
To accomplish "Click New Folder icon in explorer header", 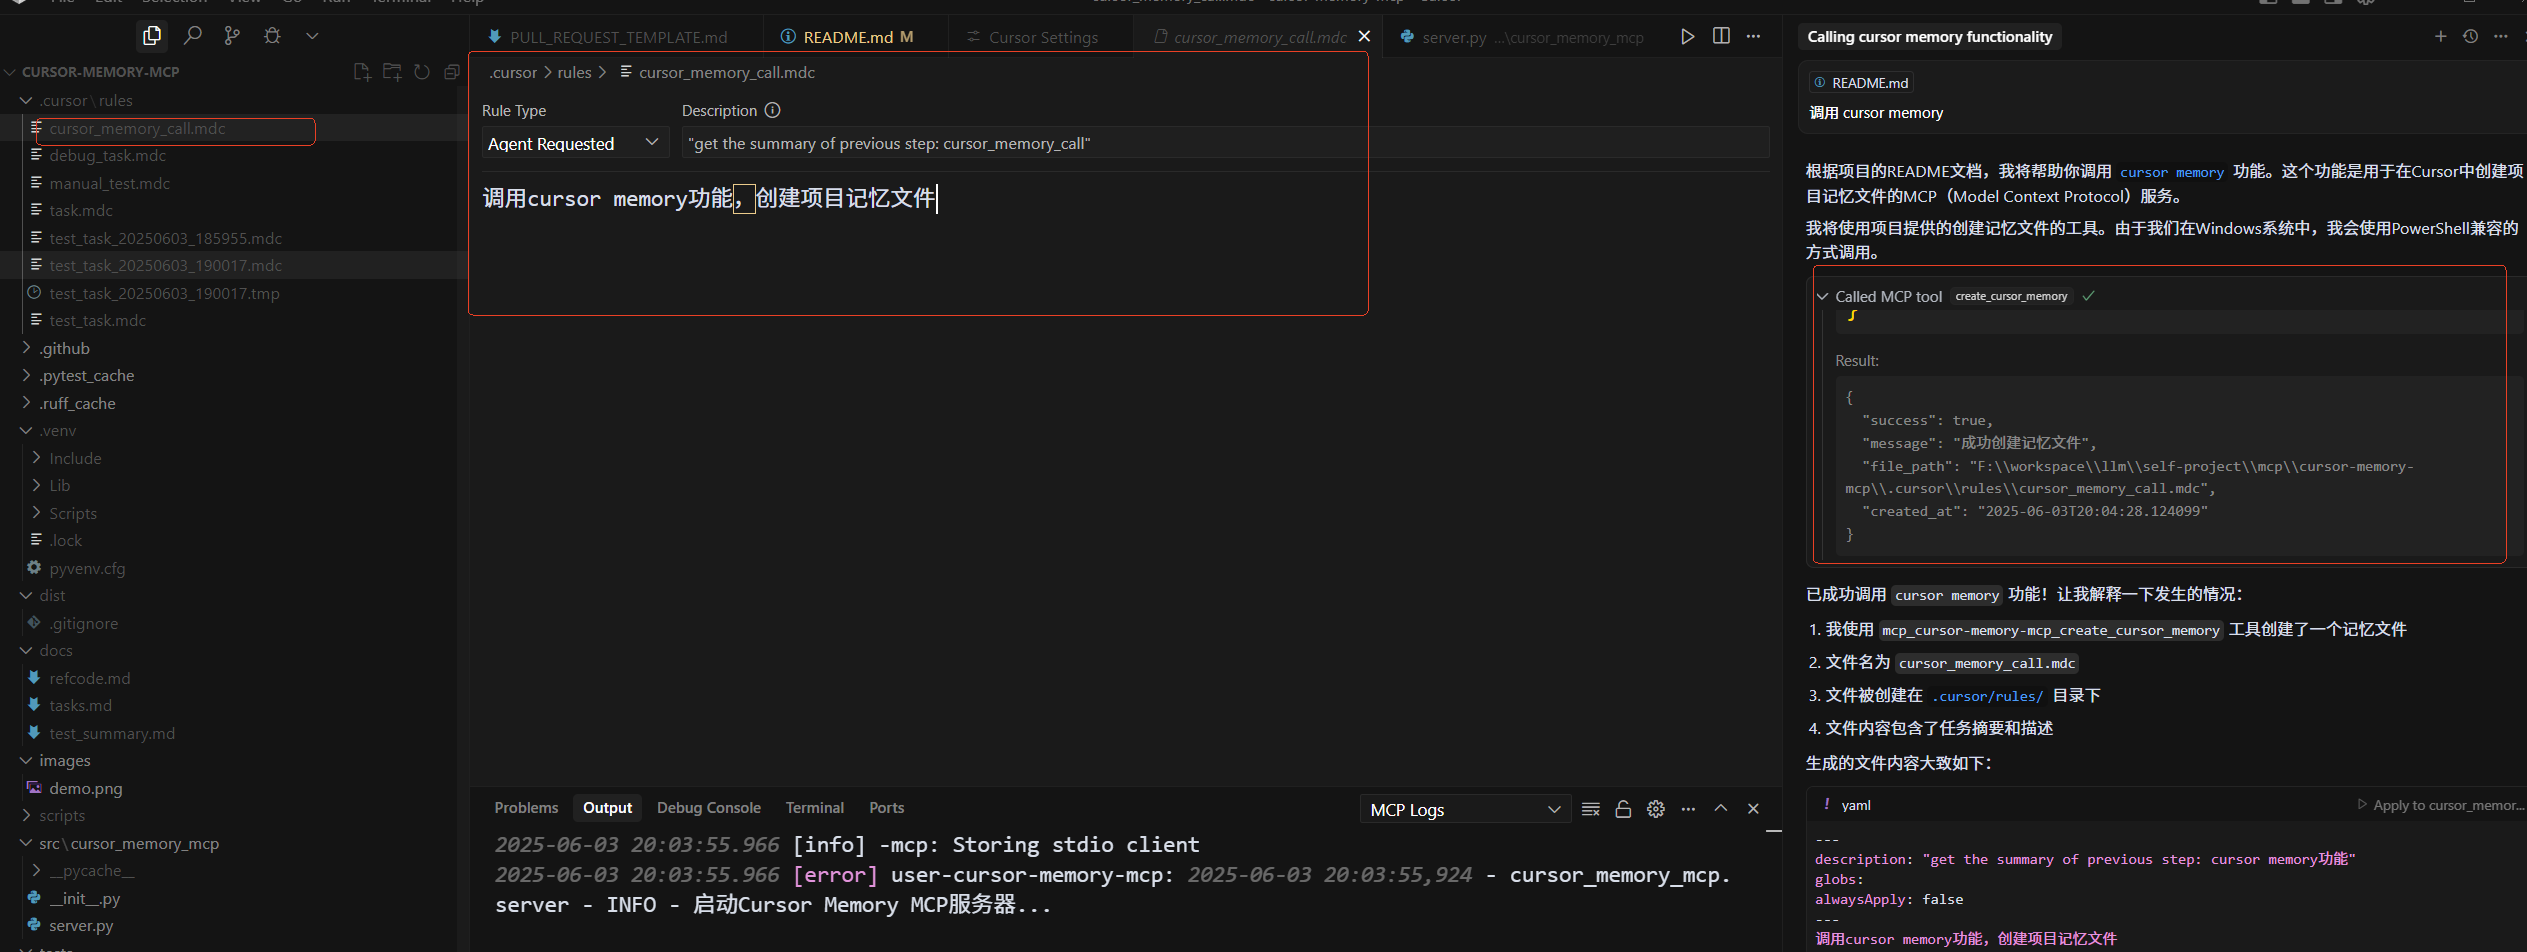I will [392, 72].
